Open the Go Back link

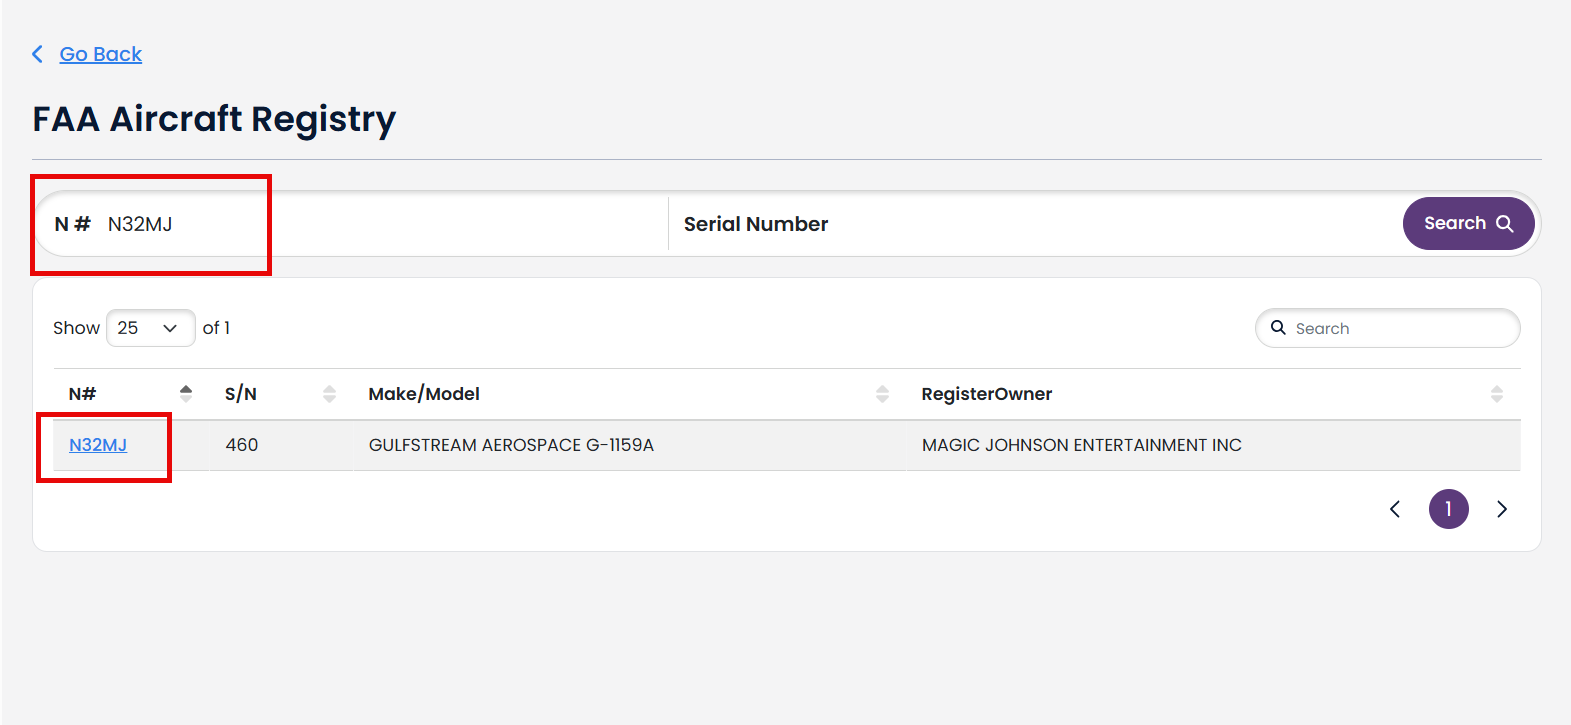(101, 54)
